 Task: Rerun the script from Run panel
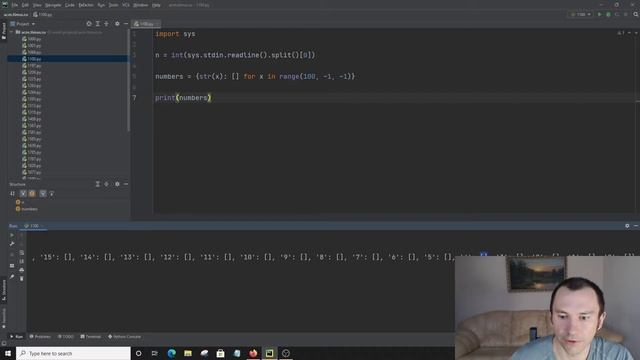click(x=12, y=235)
